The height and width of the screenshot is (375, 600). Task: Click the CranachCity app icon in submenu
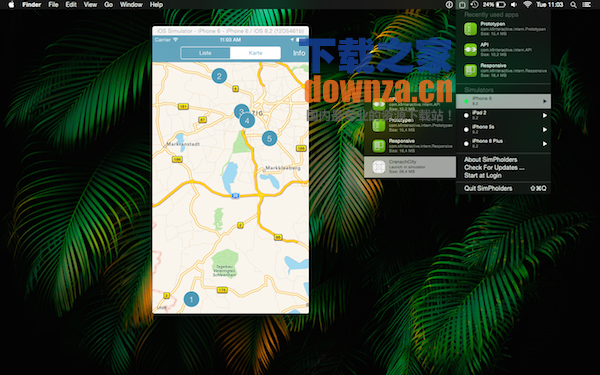(x=379, y=167)
